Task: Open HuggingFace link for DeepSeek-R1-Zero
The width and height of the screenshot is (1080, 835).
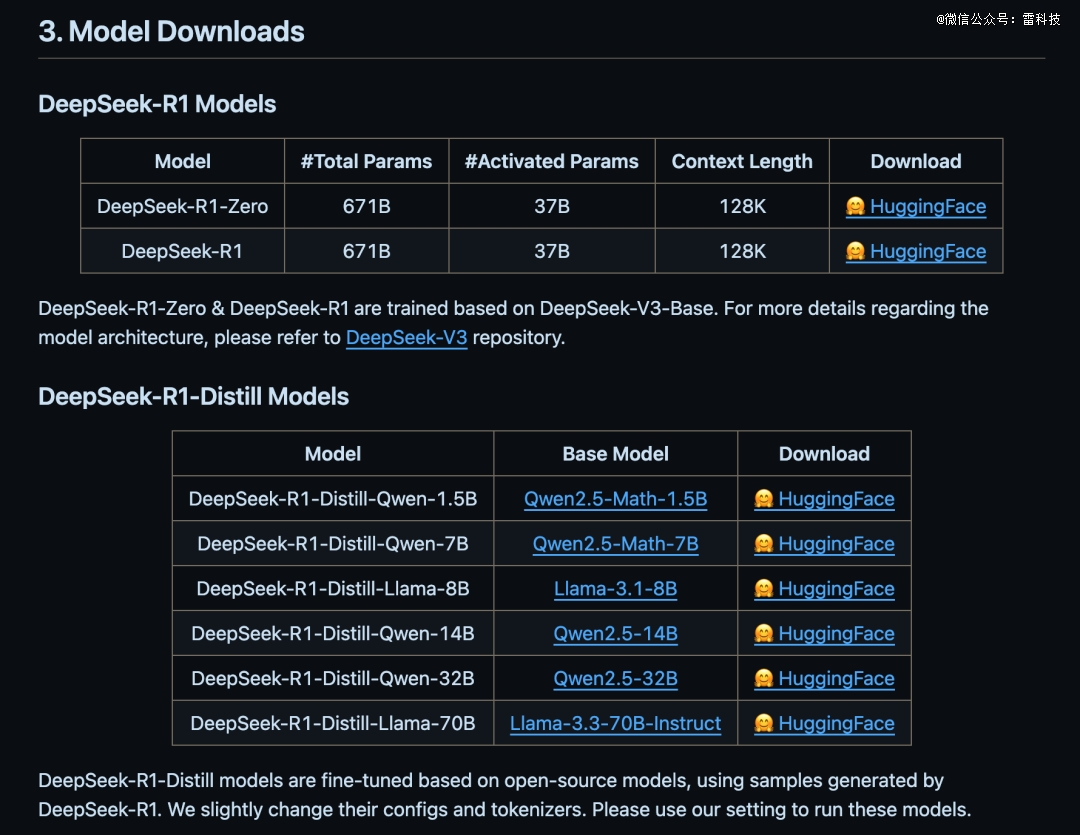Action: (916, 206)
